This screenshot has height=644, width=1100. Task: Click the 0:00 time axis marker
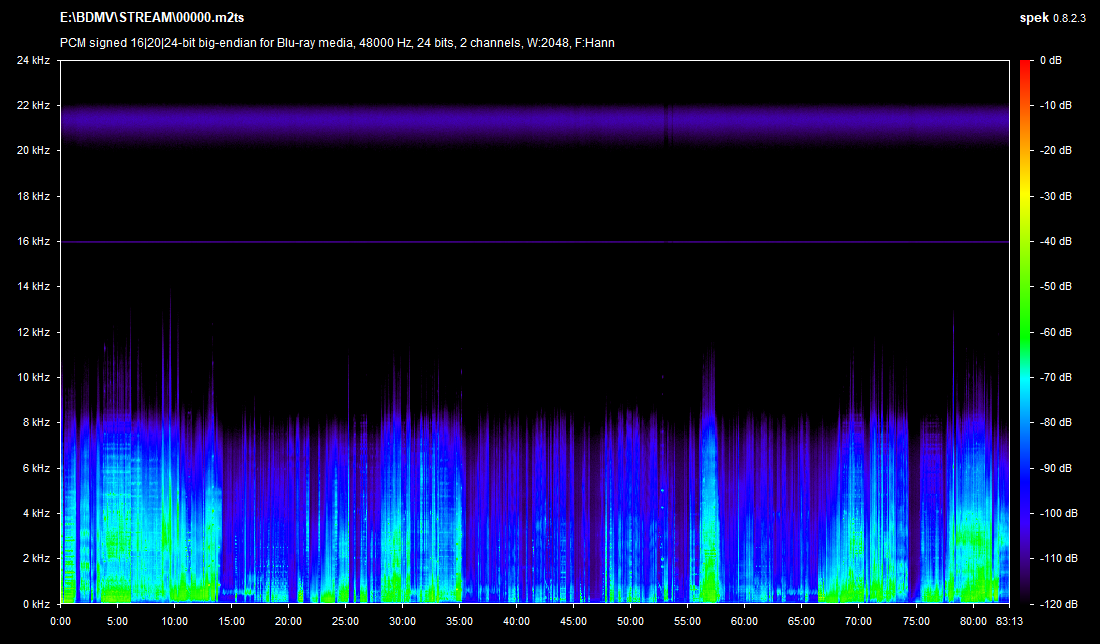point(61,620)
